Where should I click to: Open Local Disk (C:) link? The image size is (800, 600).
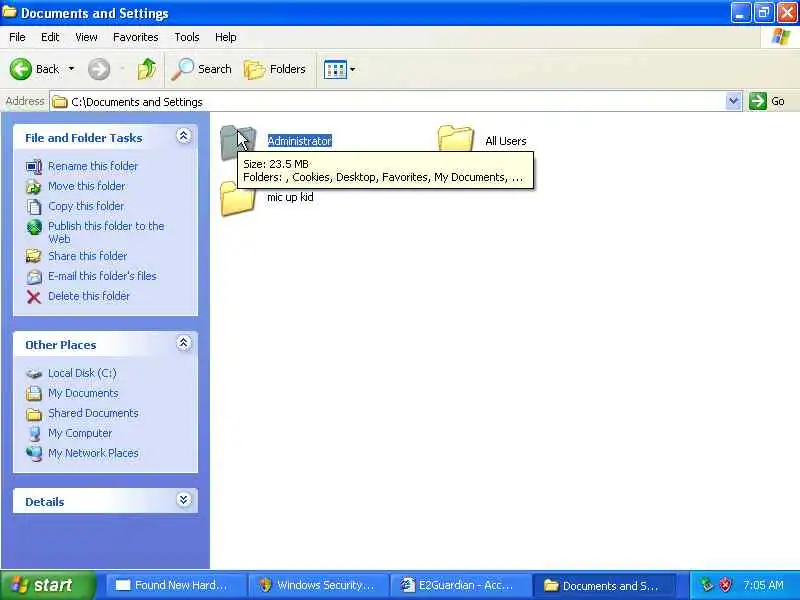(x=82, y=373)
